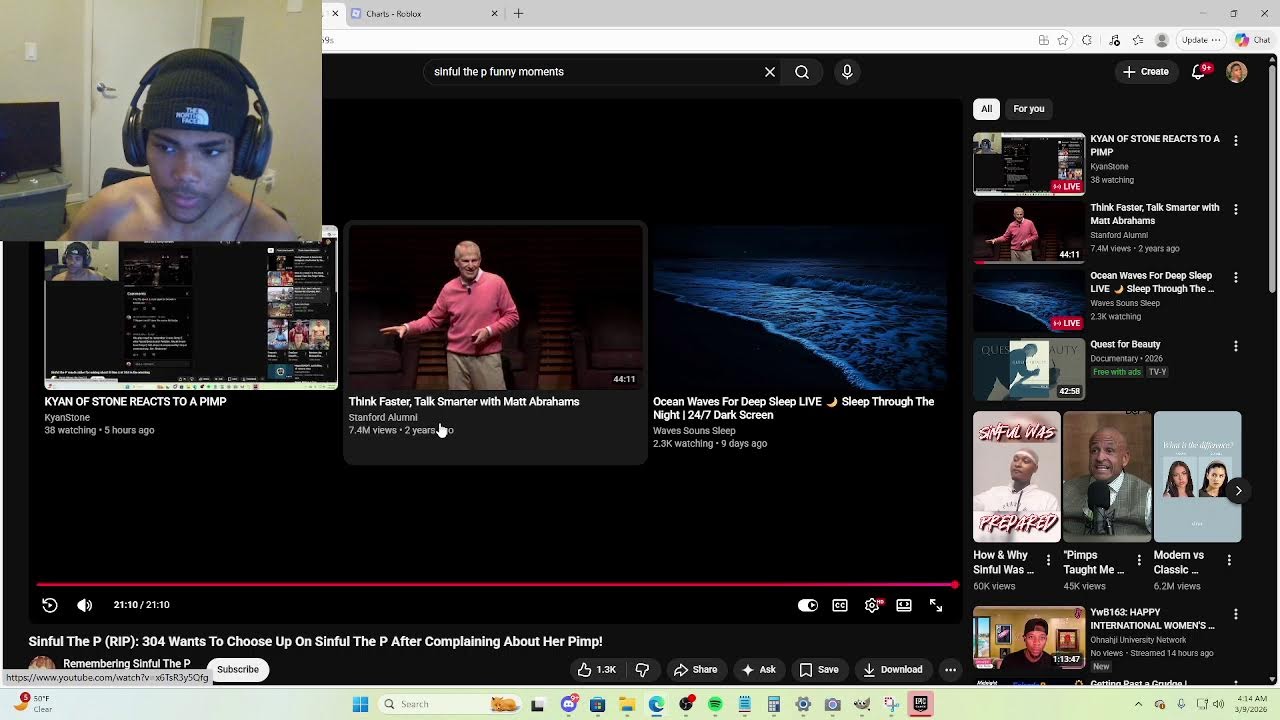Open options for Ocean Waves sidebar video
The image size is (1280, 720).
tap(1236, 277)
